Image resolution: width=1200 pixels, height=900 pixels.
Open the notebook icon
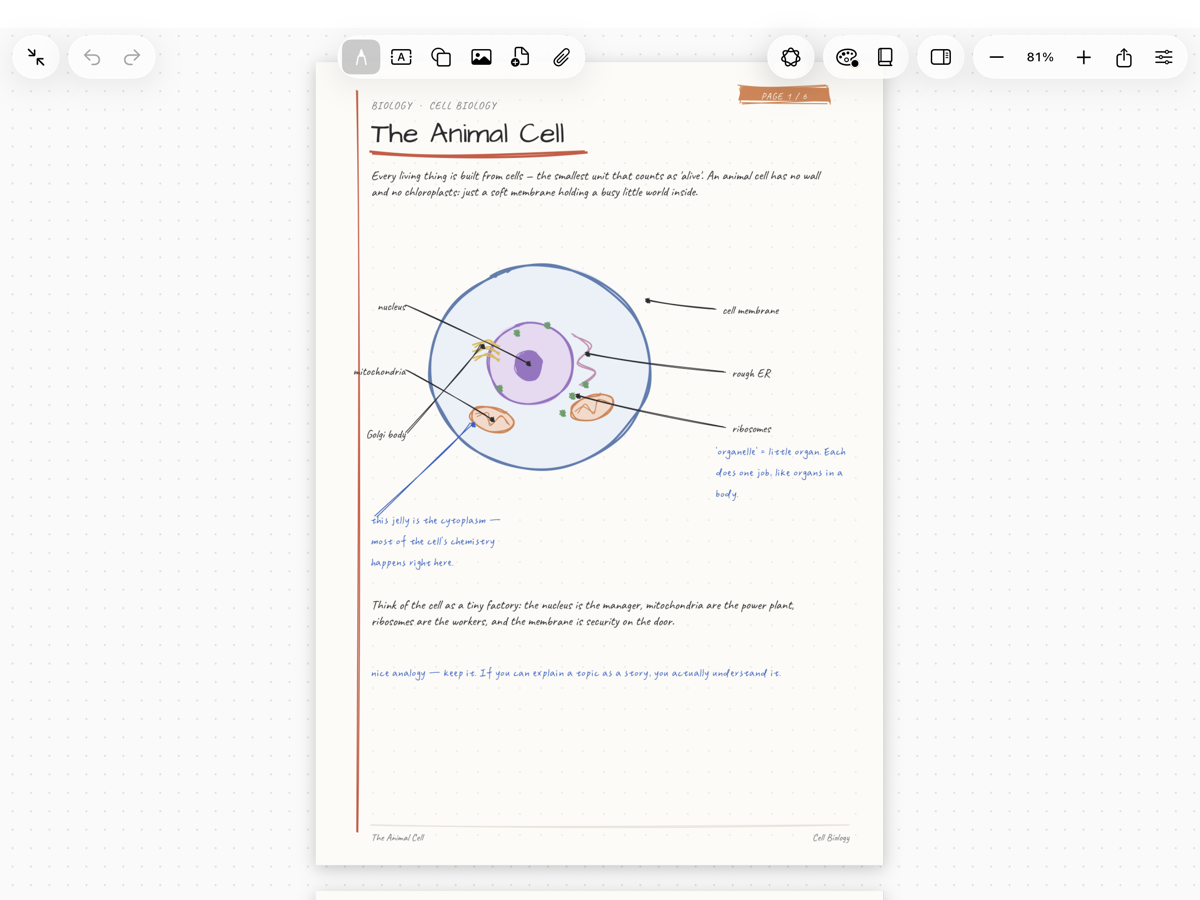click(885, 57)
